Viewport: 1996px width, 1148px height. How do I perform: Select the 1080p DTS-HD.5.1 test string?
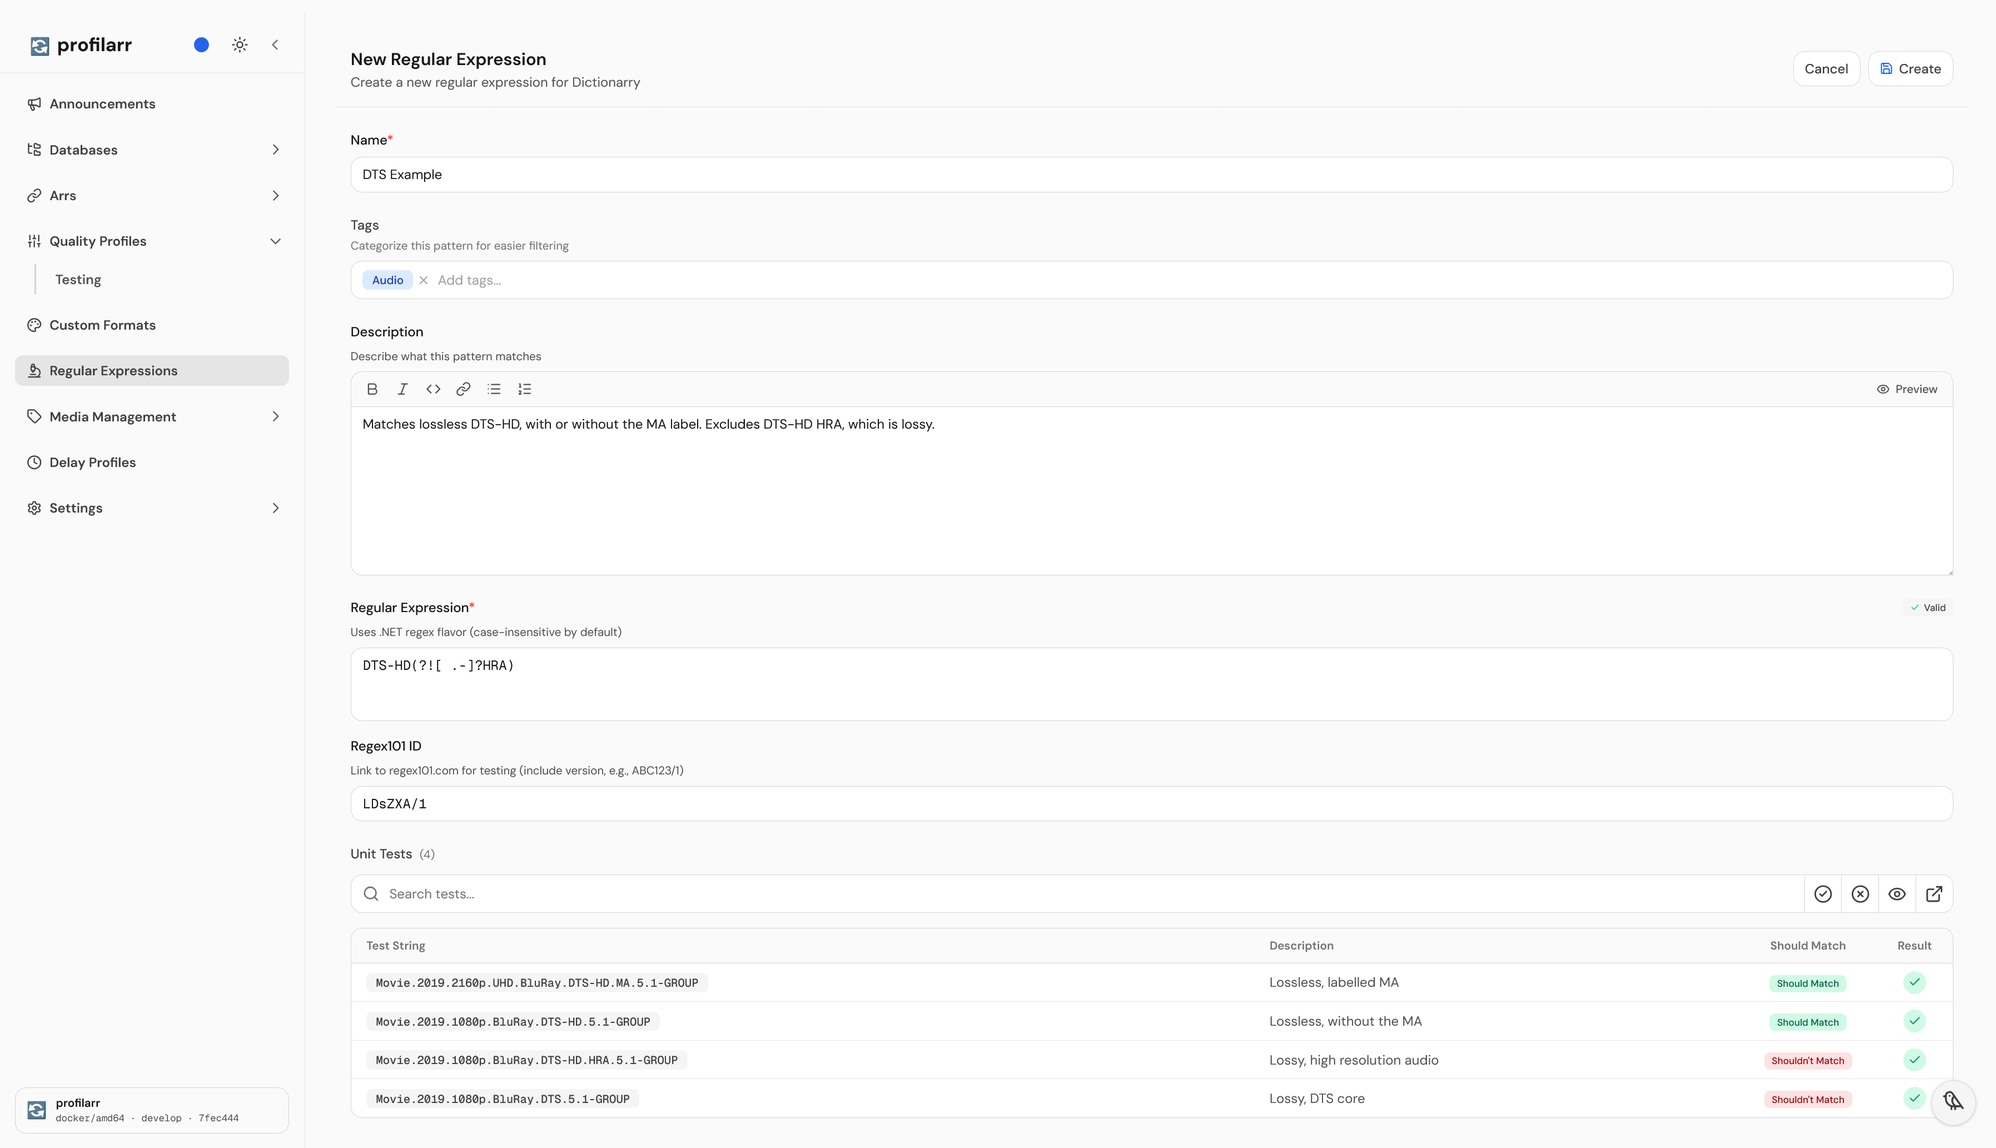[513, 1022]
